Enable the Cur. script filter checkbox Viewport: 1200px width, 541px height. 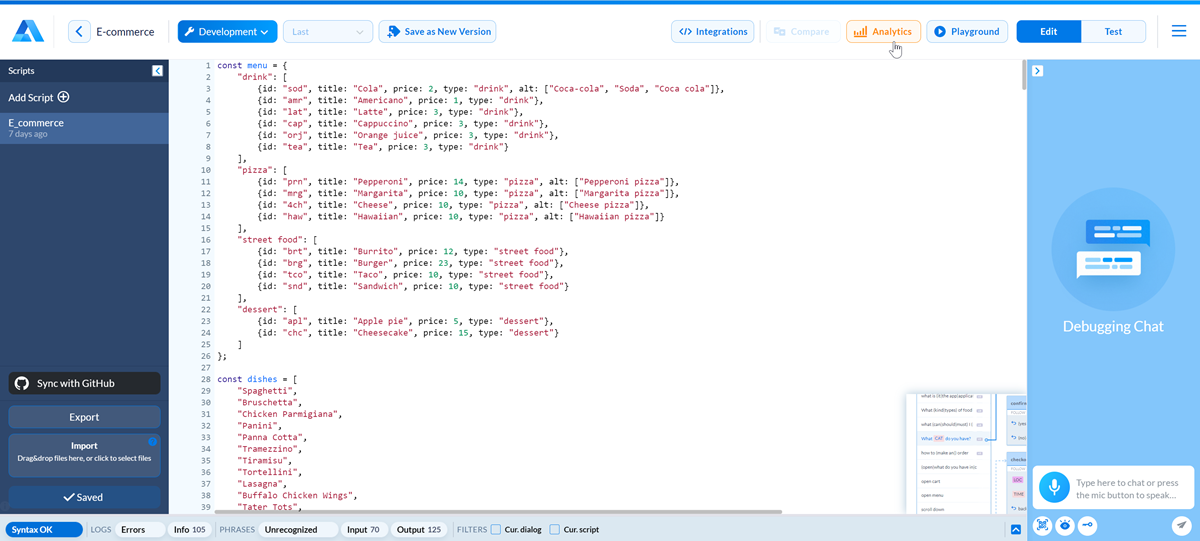point(555,530)
